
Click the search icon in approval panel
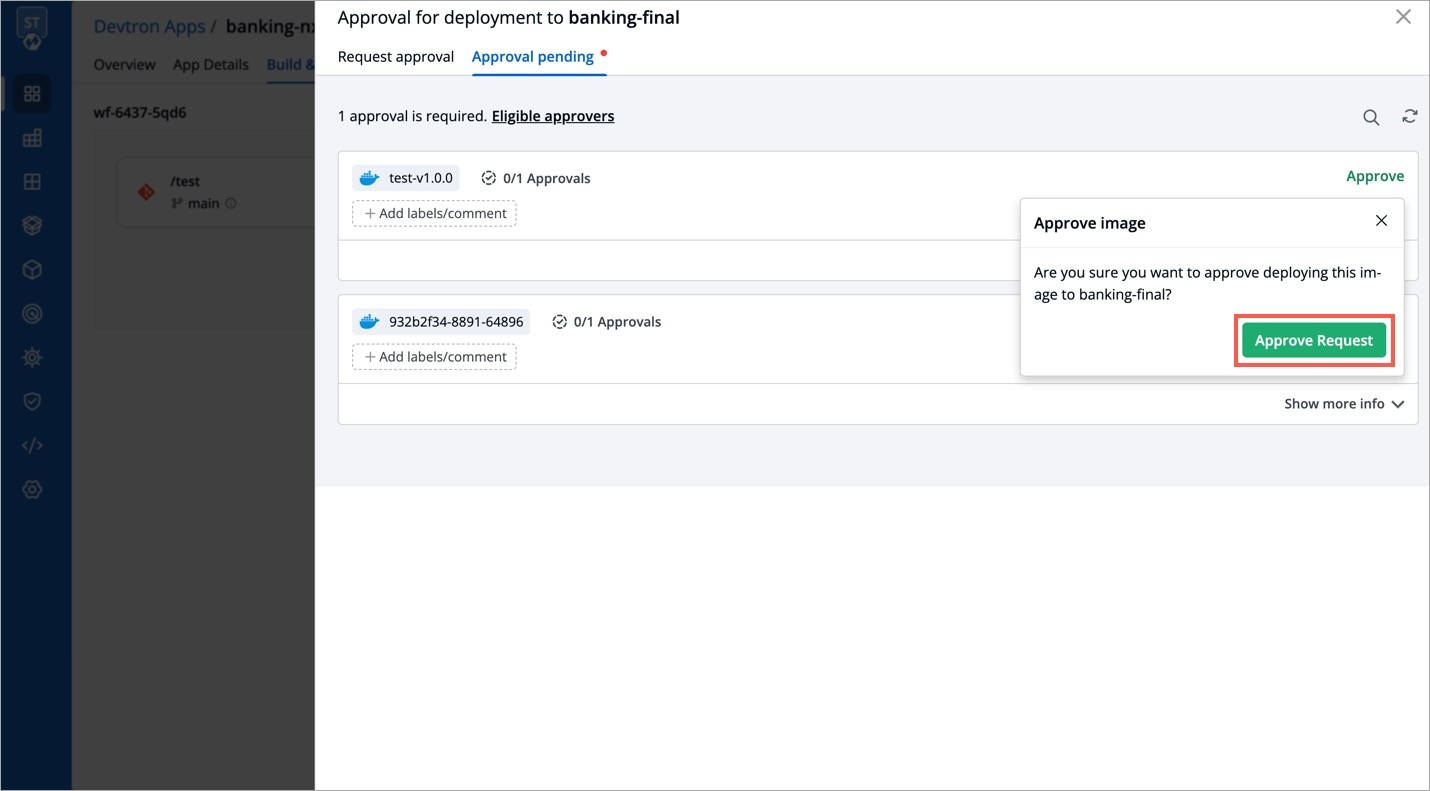pyautogui.click(x=1371, y=117)
